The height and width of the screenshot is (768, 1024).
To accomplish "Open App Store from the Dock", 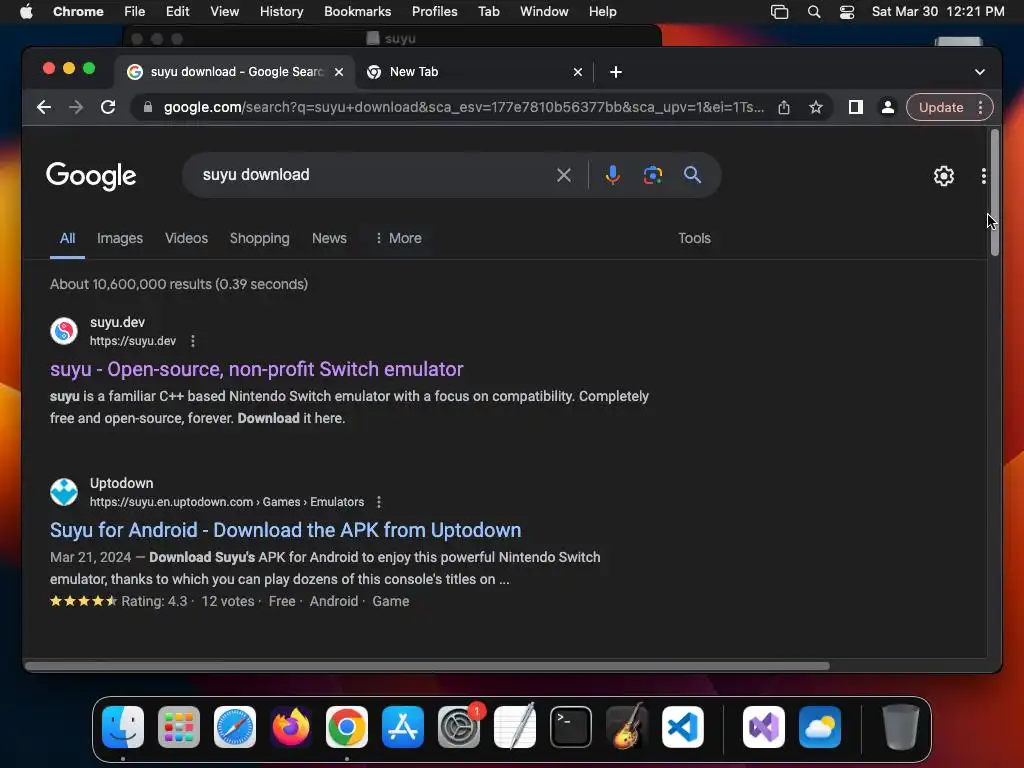I will point(403,727).
